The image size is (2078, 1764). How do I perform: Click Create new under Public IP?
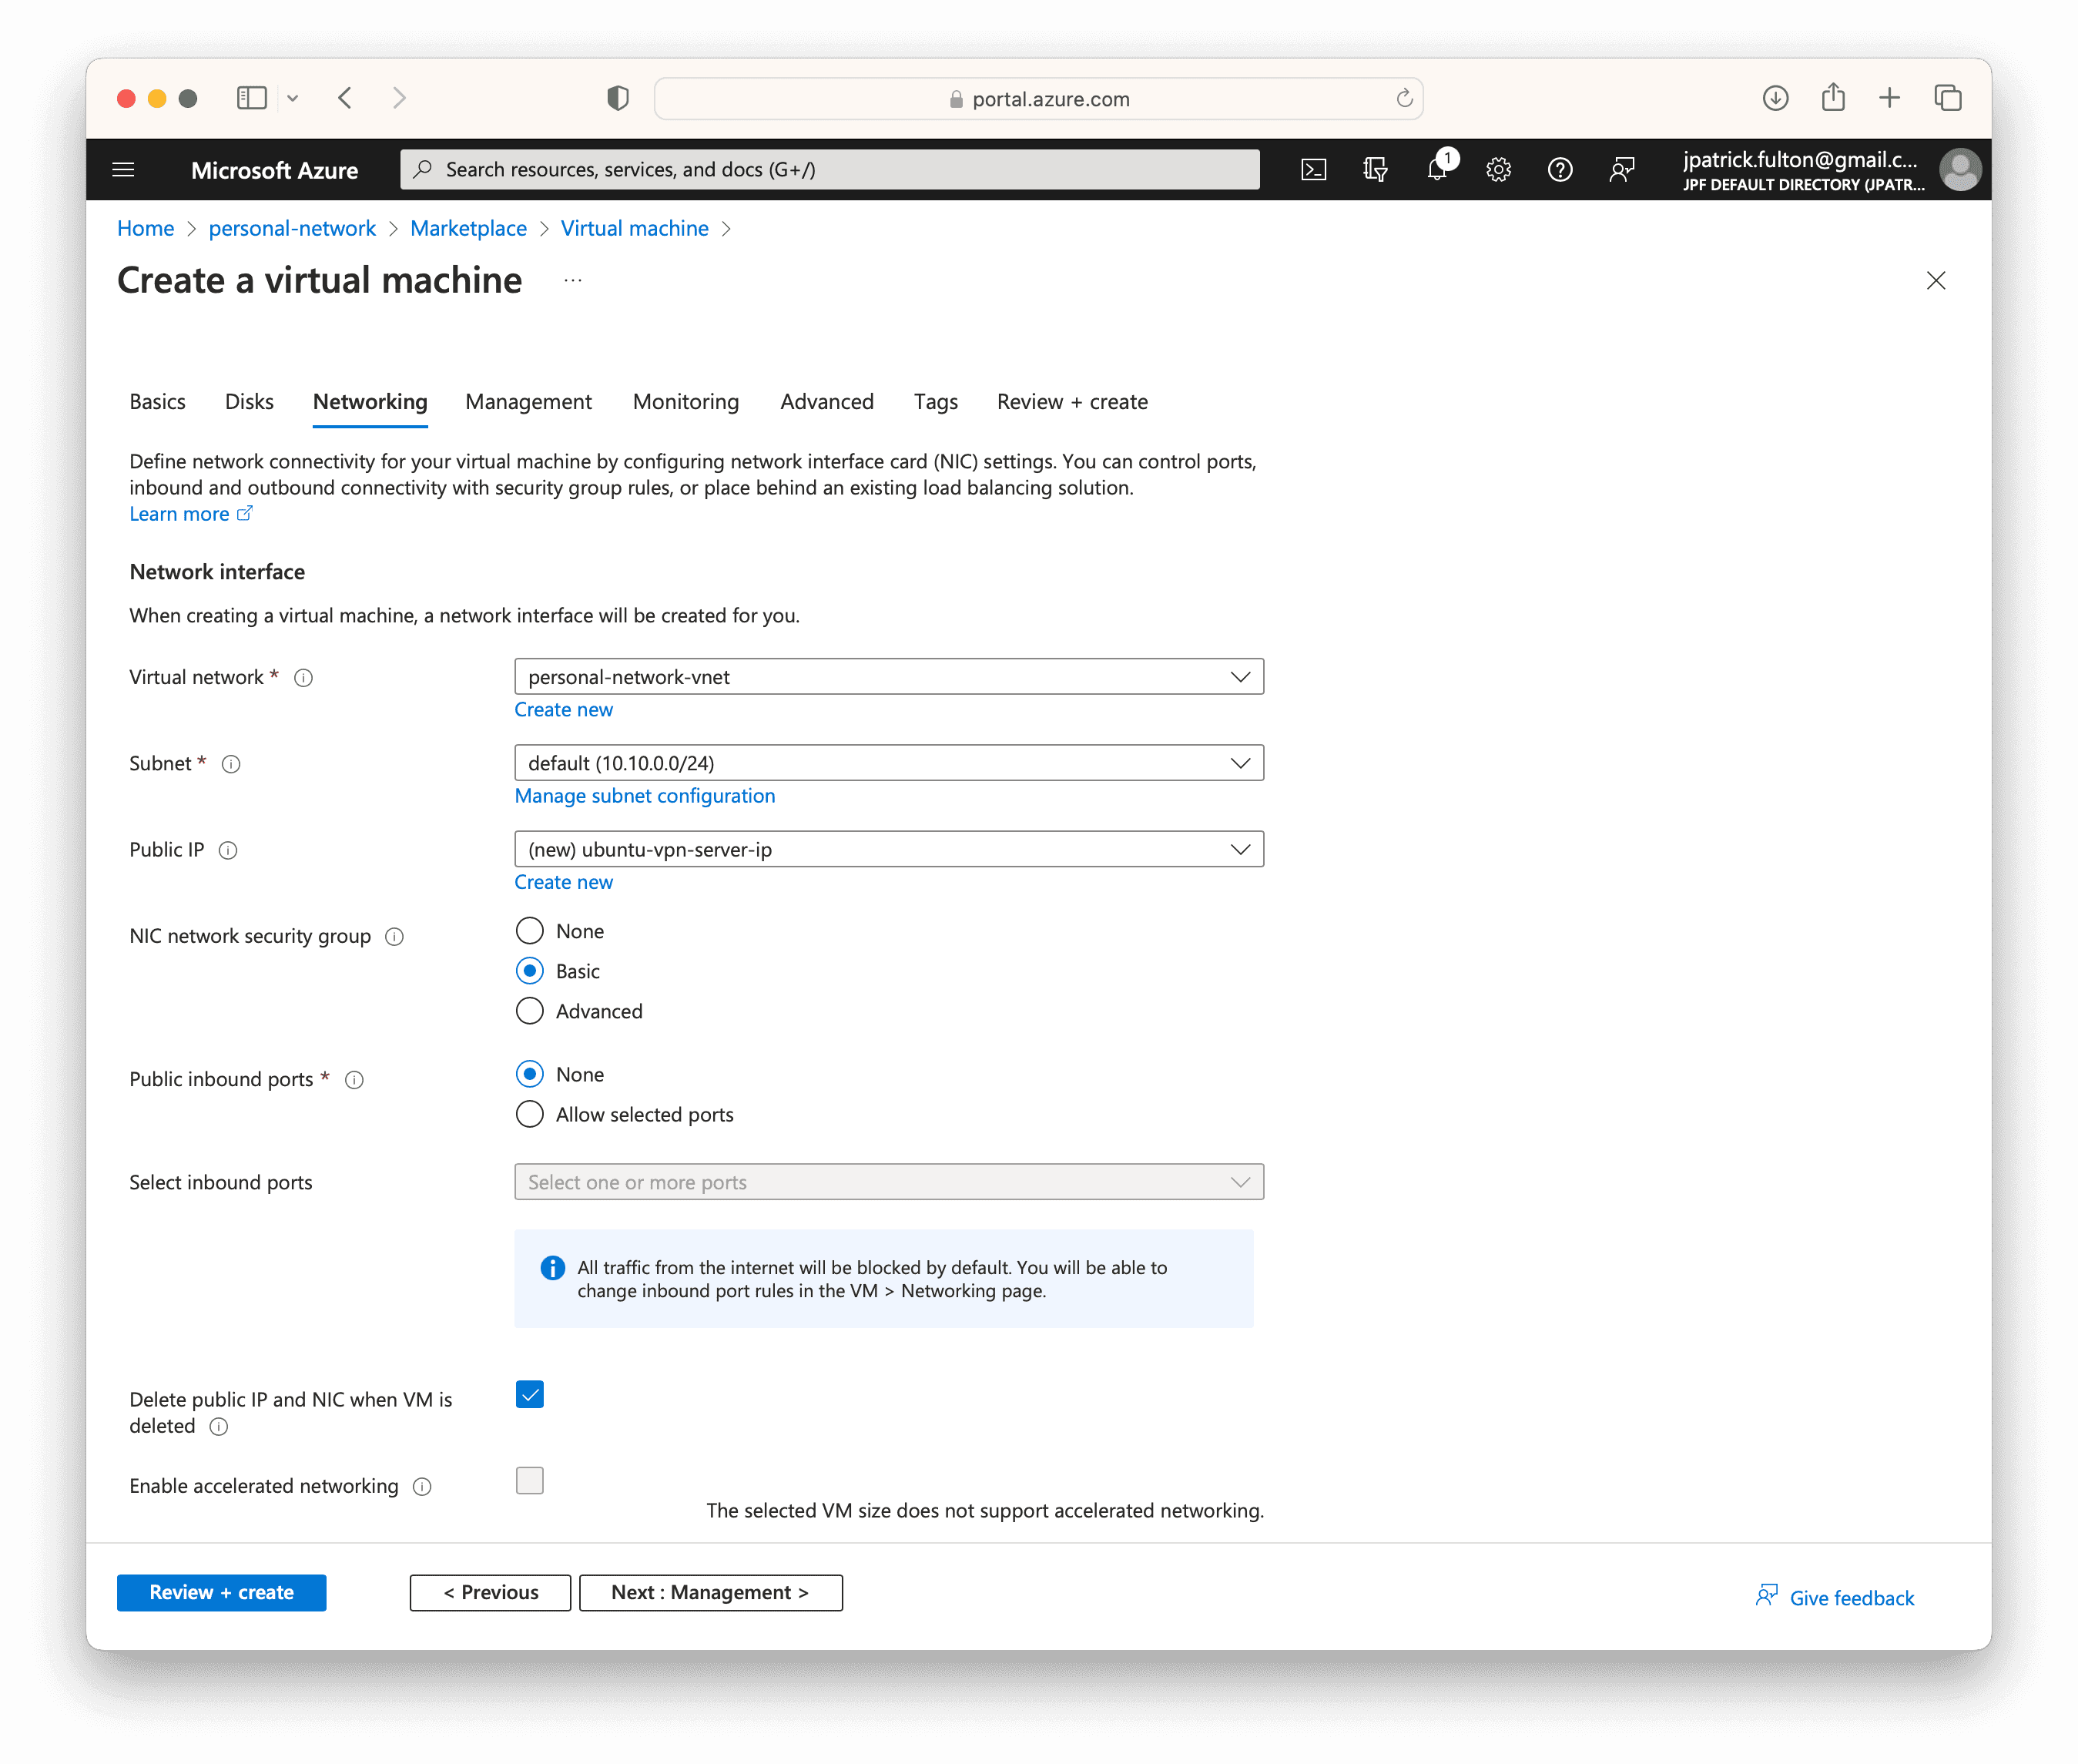point(563,882)
